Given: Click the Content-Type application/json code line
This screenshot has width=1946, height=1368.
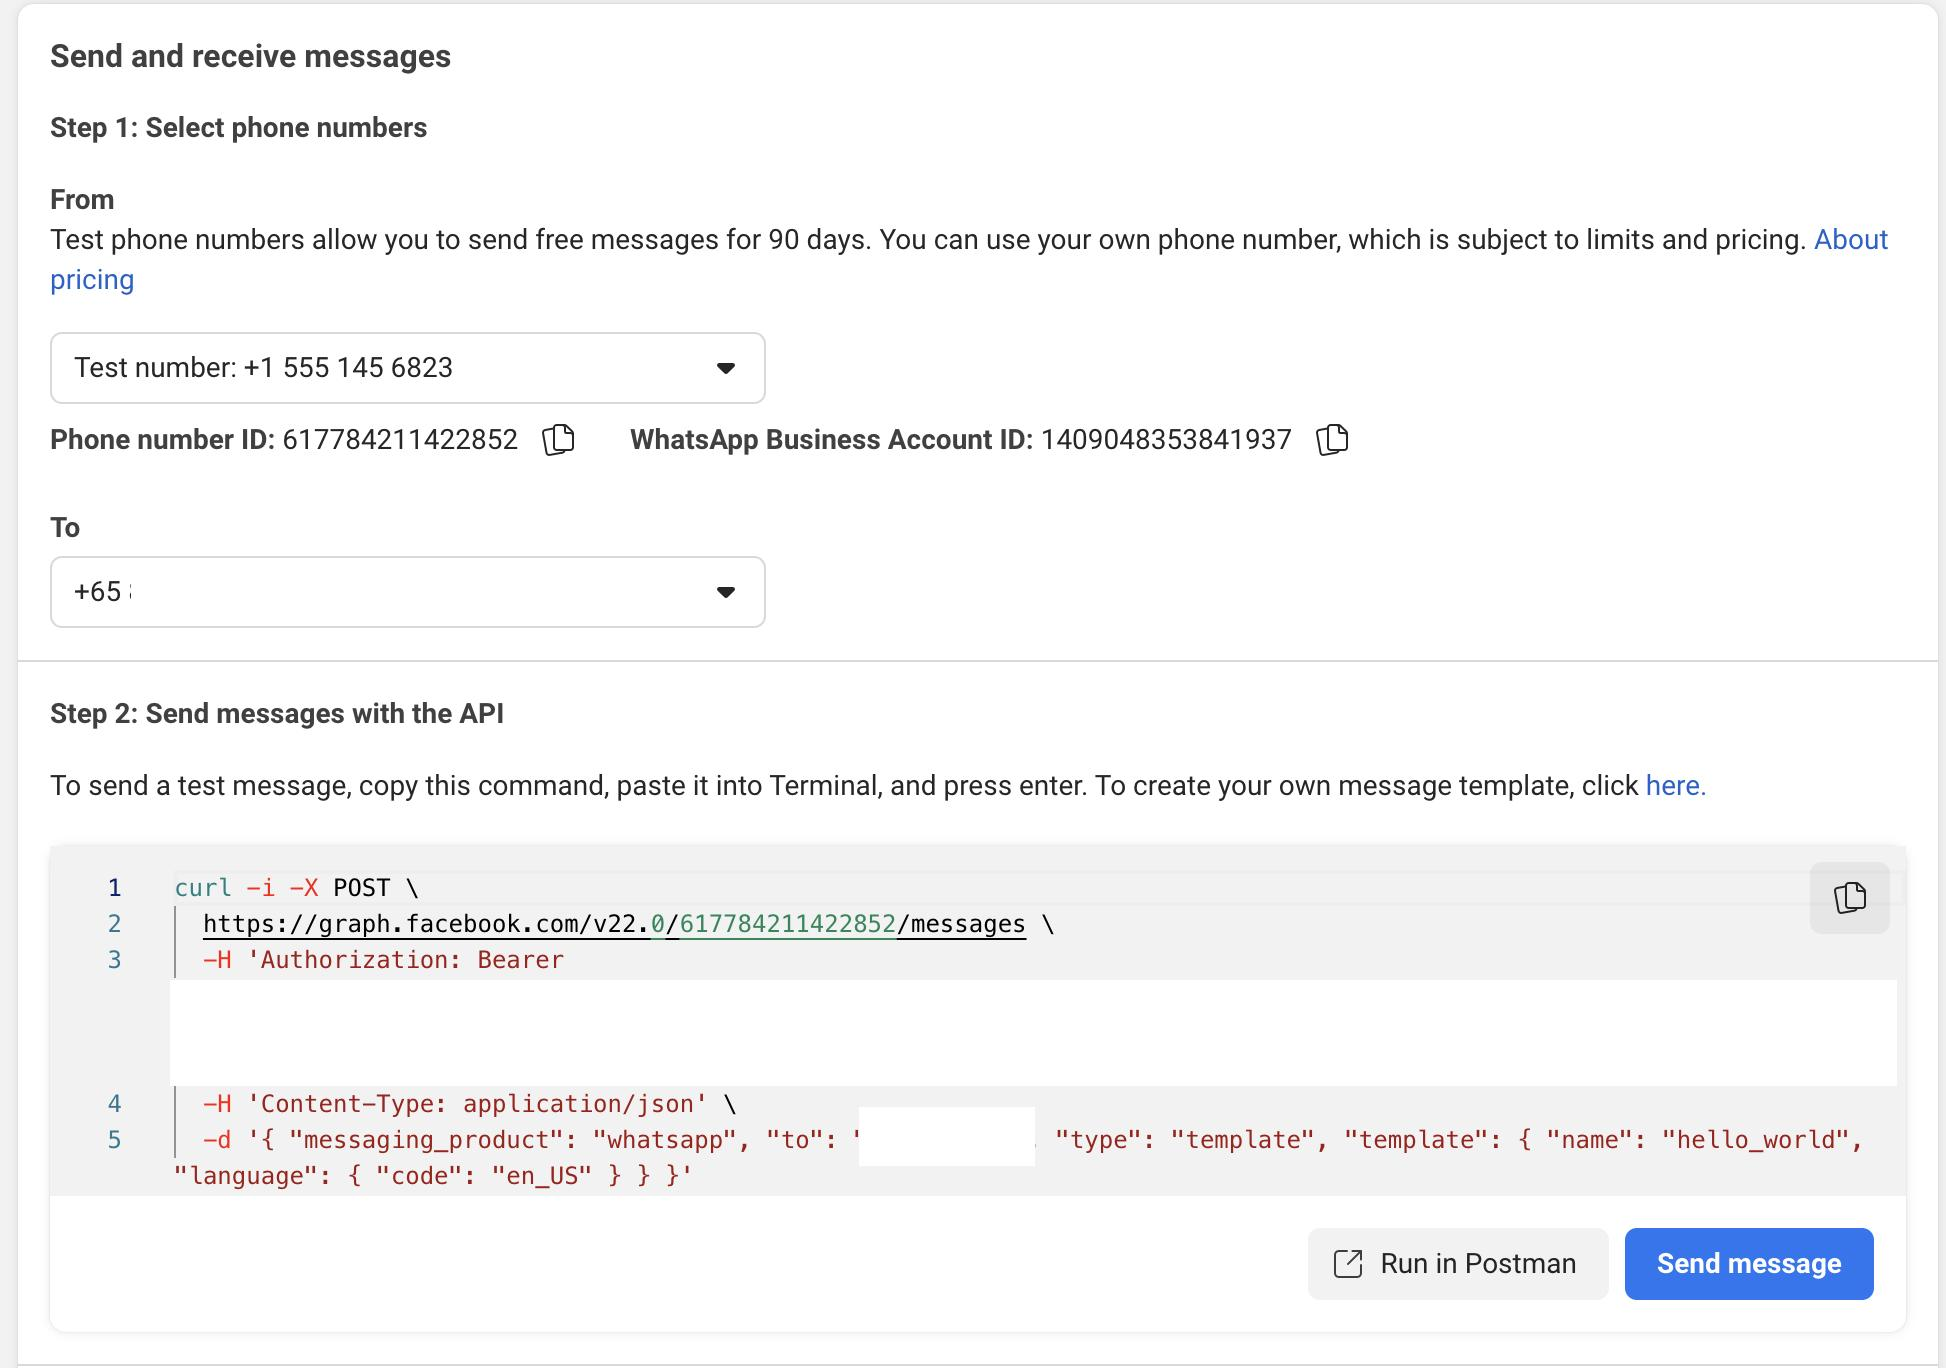Looking at the screenshot, I should 469,1104.
